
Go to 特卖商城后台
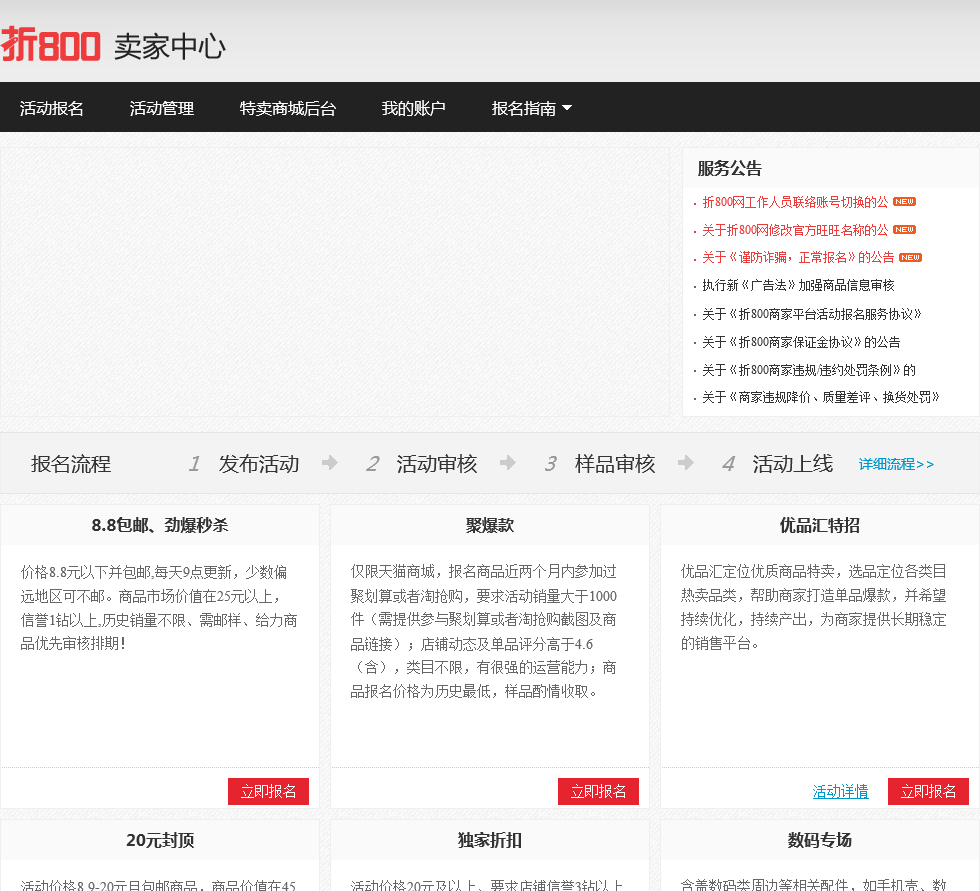(x=288, y=108)
